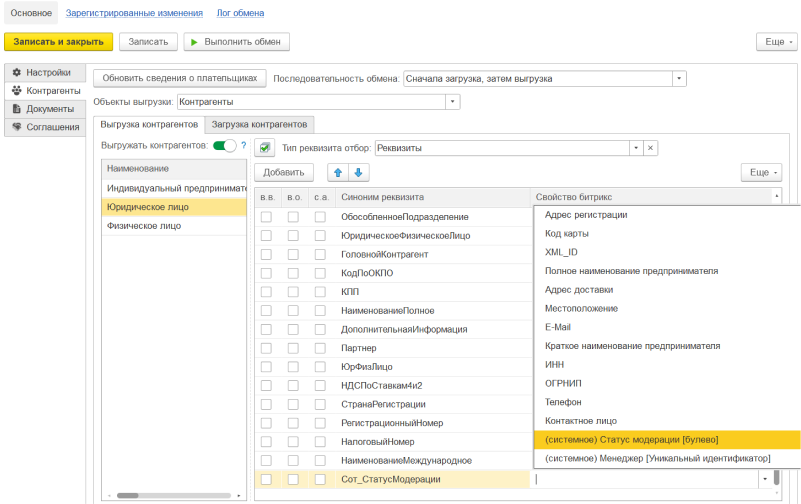801x504 pixels.
Task: Select Юридическое лицо row
Action: tap(174, 207)
